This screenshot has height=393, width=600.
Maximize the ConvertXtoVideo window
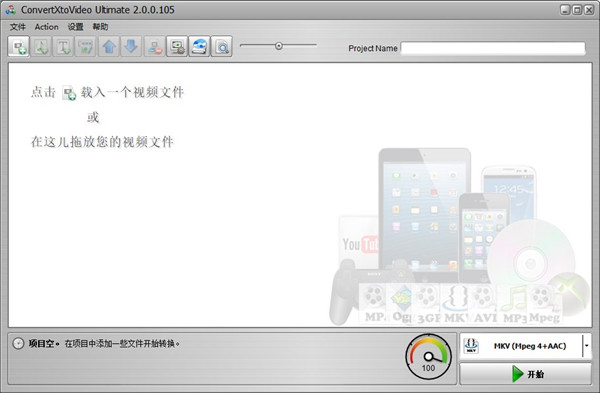[577, 10]
